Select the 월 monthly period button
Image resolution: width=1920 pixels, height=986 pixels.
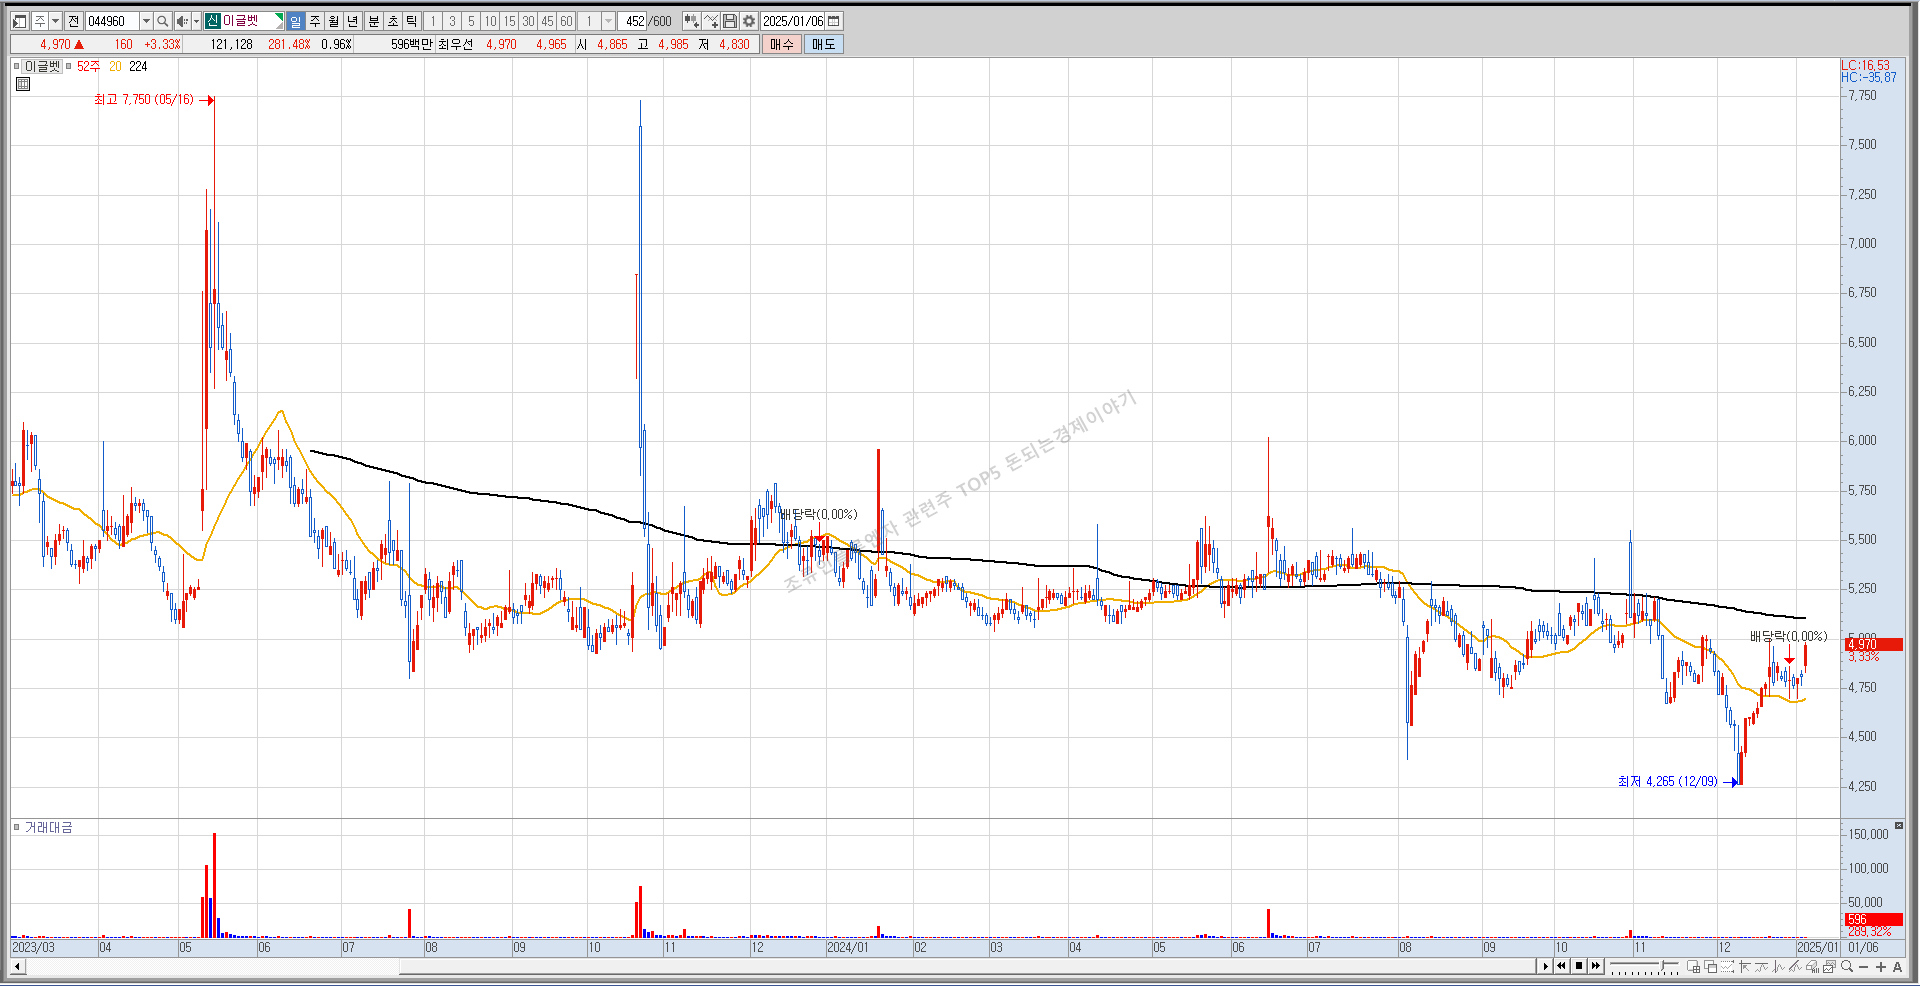tap(333, 21)
